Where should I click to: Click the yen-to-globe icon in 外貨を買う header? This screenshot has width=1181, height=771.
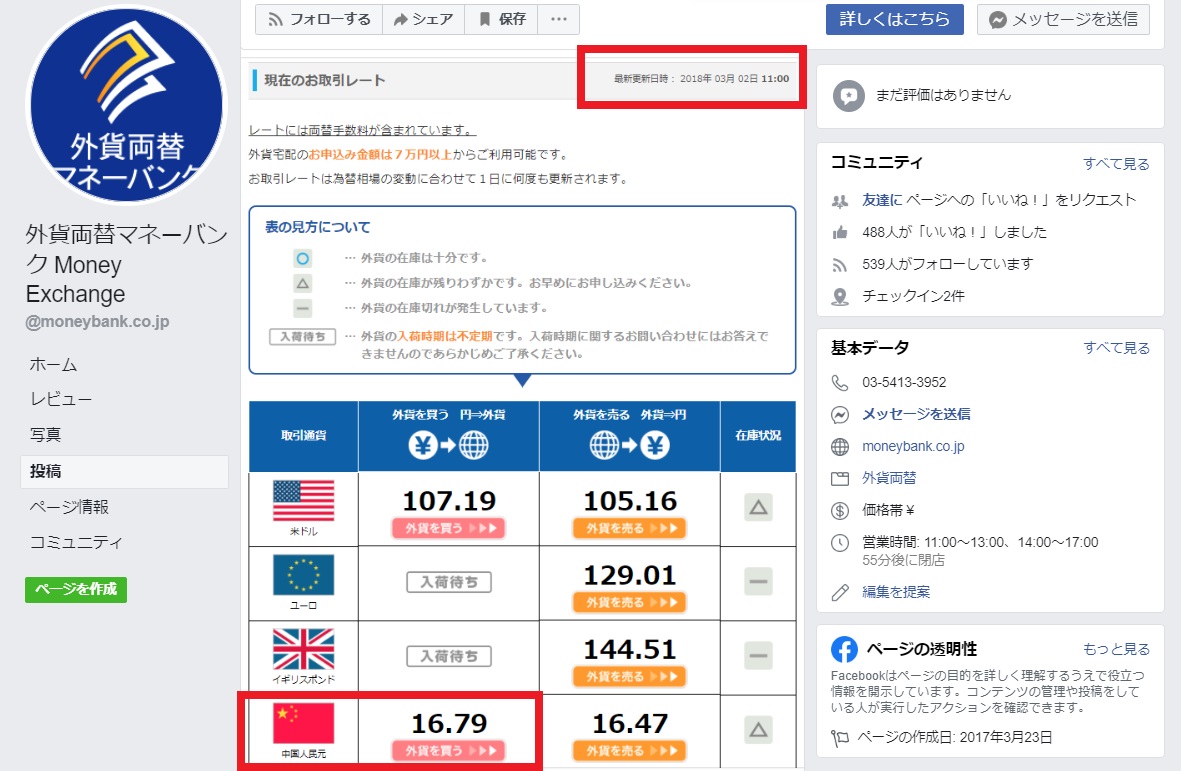(448, 446)
